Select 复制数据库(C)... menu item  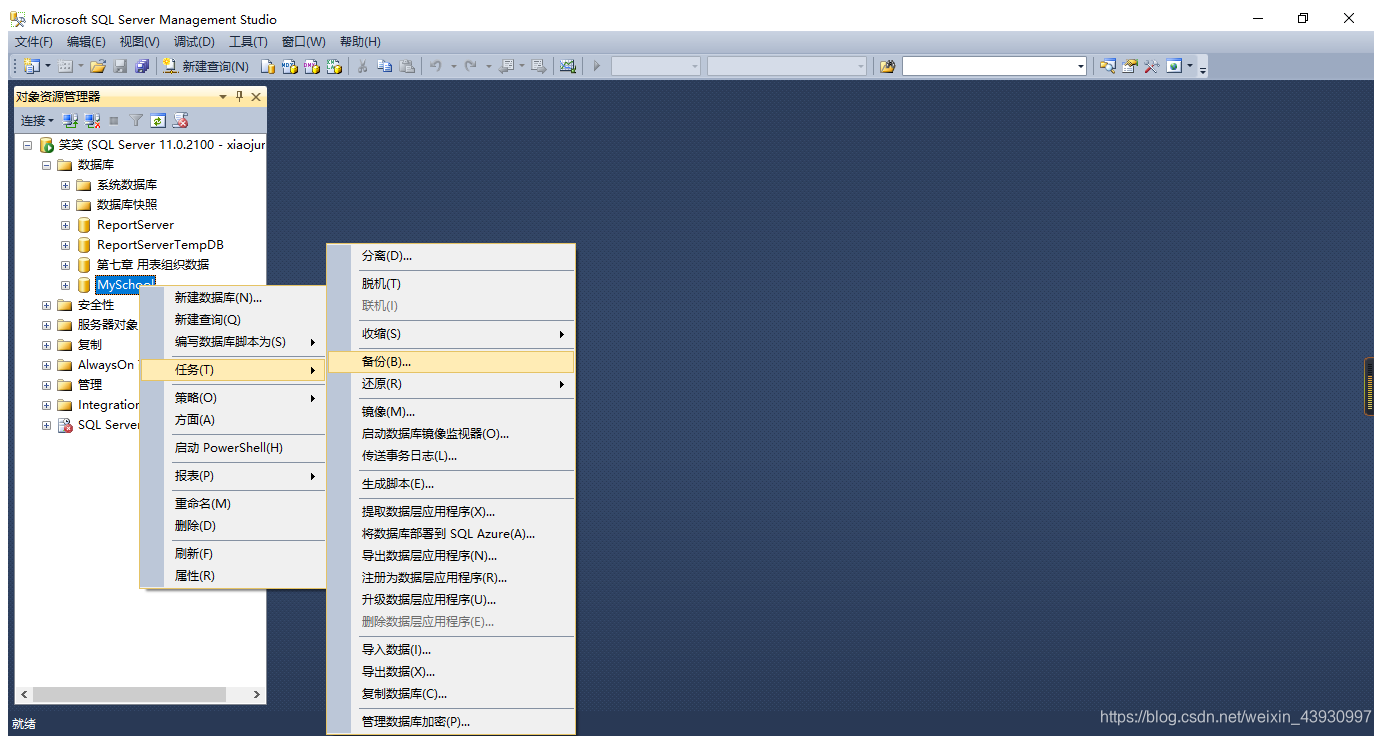tap(451, 694)
